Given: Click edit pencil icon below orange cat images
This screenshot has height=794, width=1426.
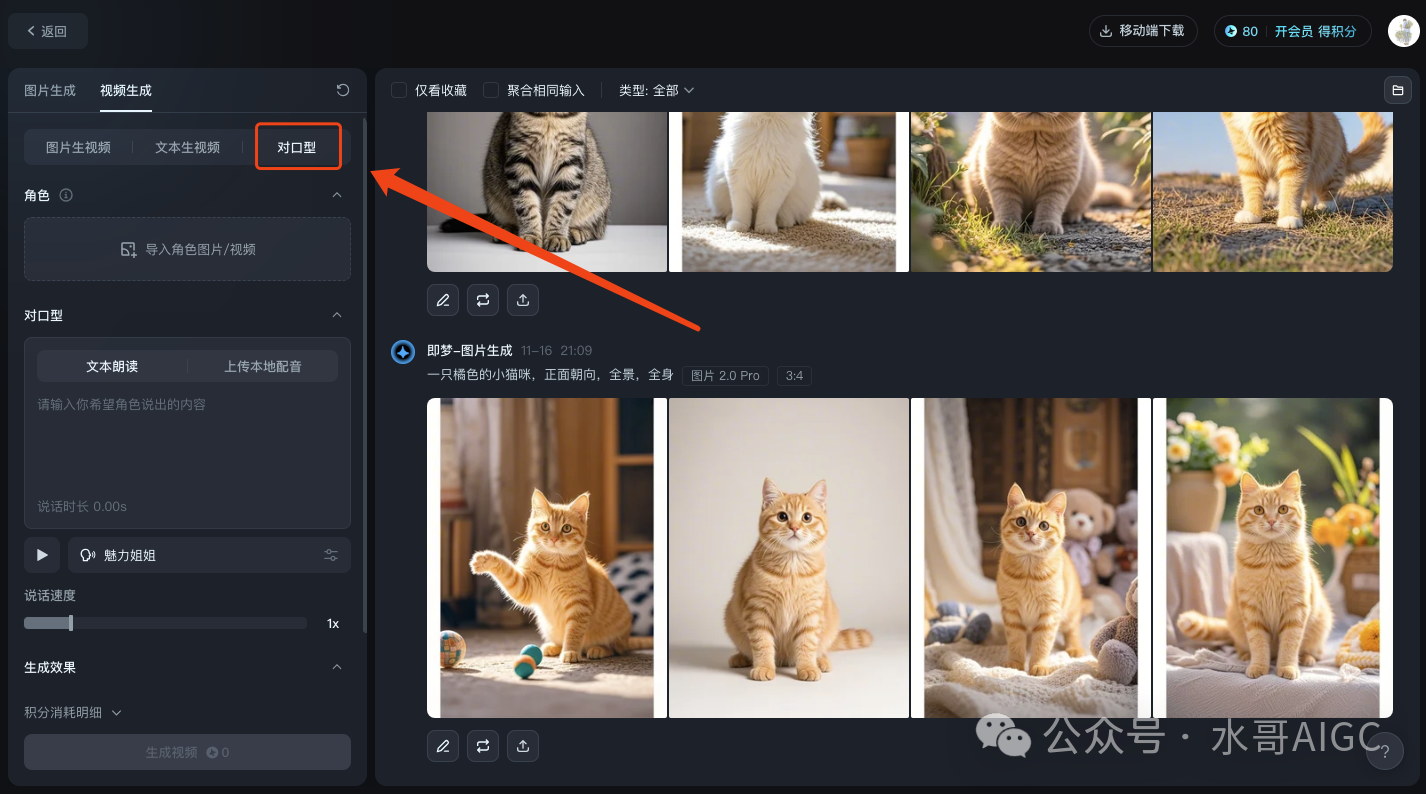Looking at the screenshot, I should [x=443, y=746].
